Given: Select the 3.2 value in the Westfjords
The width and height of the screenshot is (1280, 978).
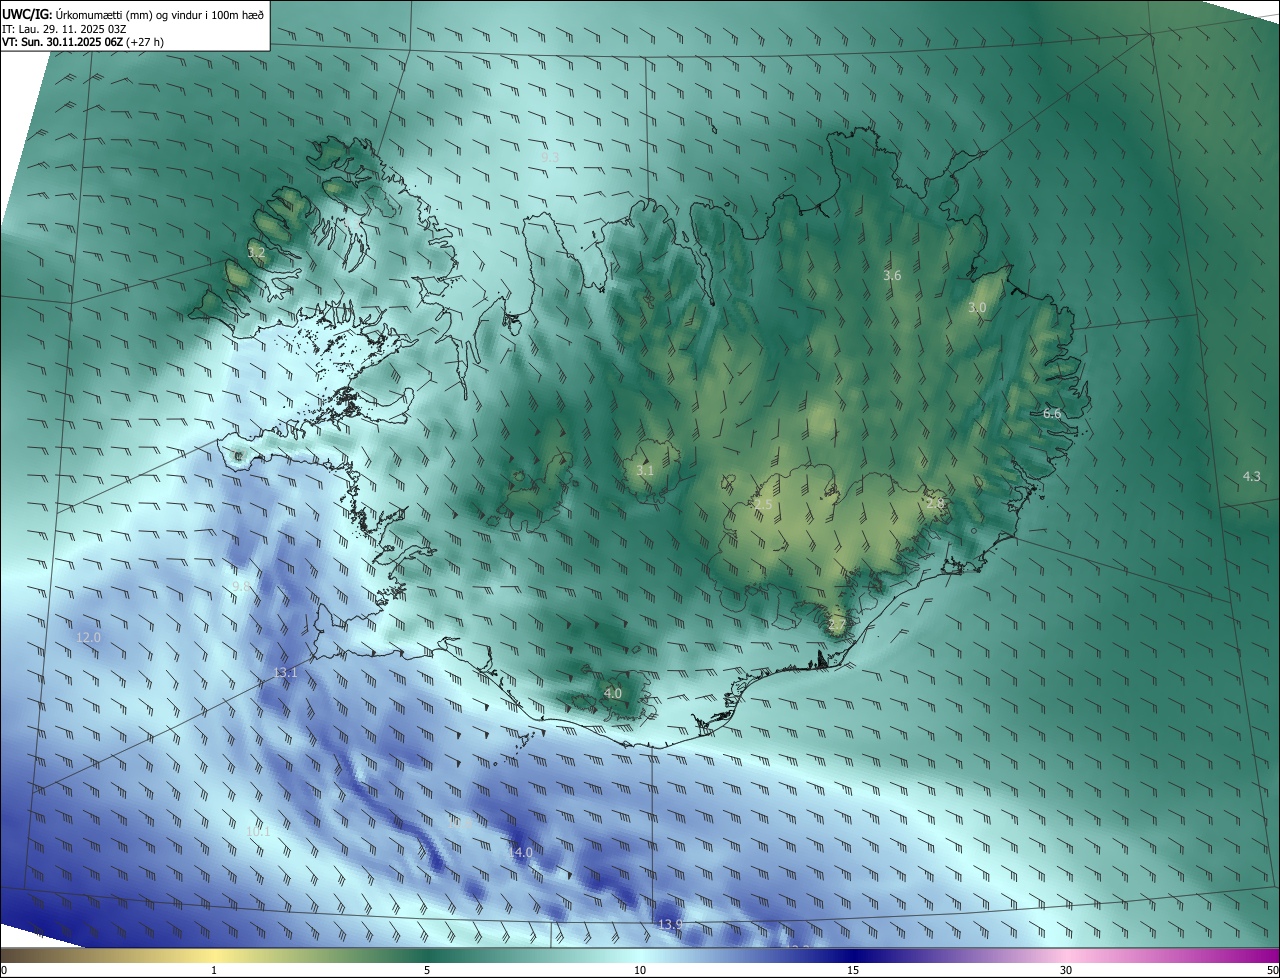Looking at the screenshot, I should click(x=257, y=253).
